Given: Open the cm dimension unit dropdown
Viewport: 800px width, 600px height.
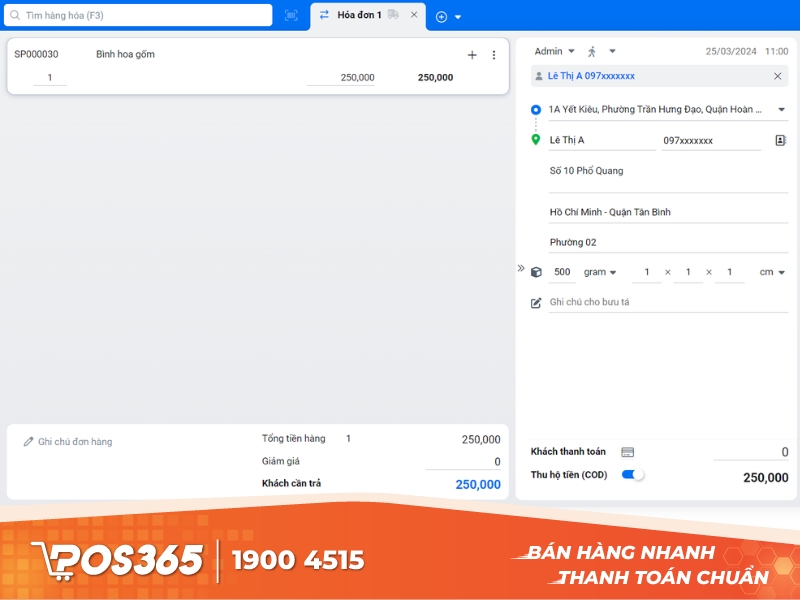Looking at the screenshot, I should [772, 272].
